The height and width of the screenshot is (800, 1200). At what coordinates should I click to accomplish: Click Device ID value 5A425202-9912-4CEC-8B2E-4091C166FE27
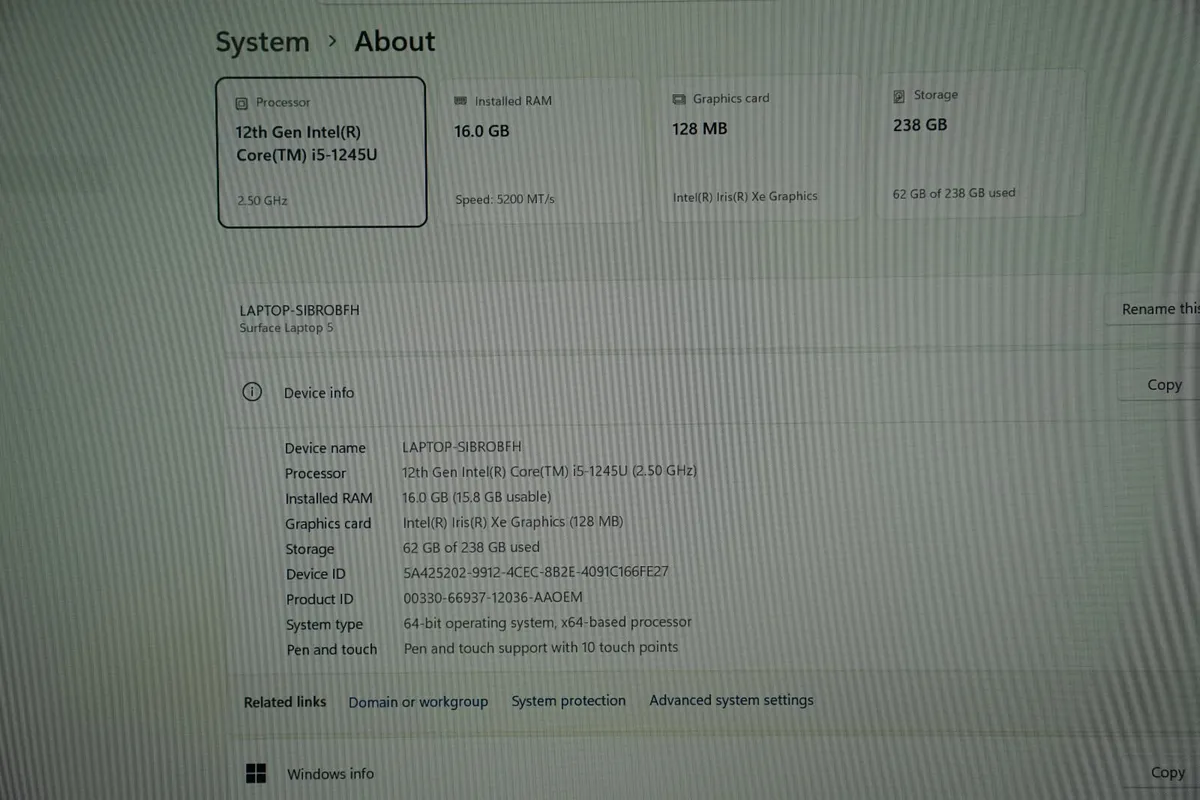535,572
